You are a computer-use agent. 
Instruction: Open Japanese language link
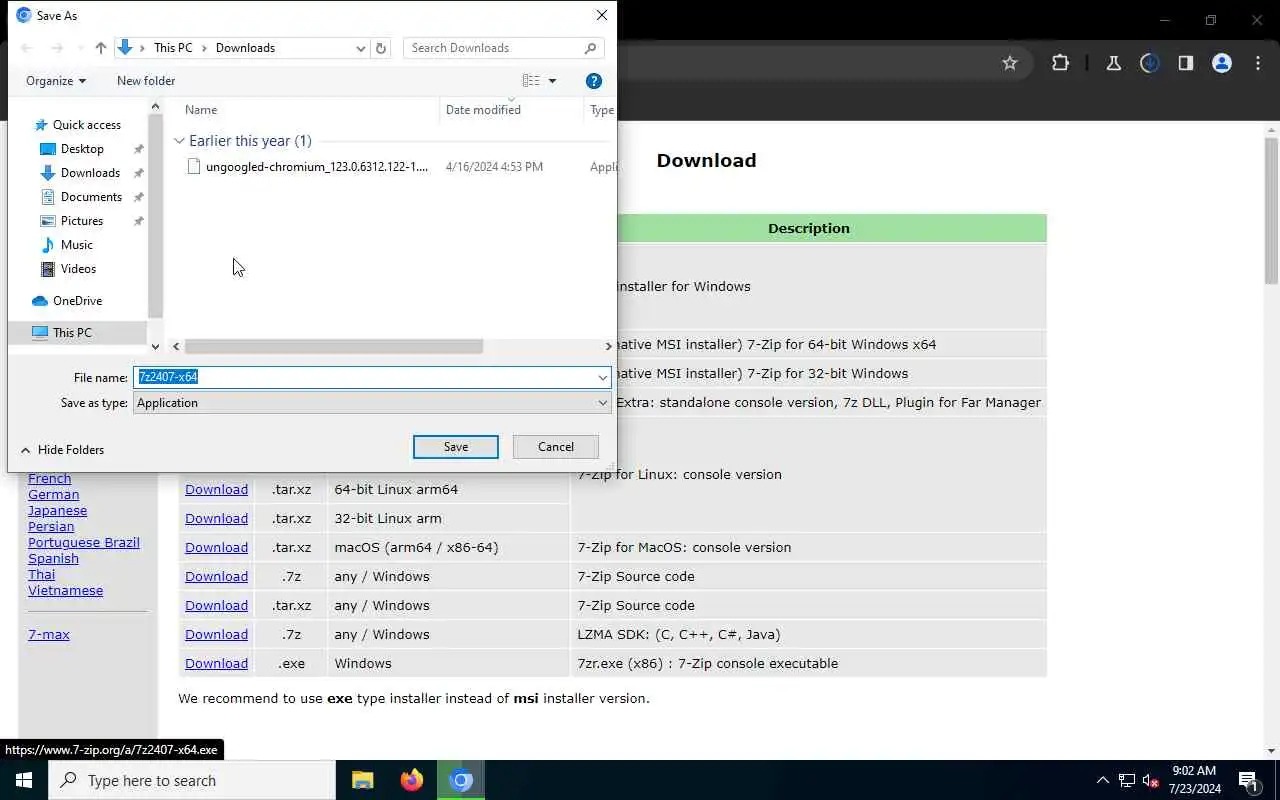click(57, 511)
